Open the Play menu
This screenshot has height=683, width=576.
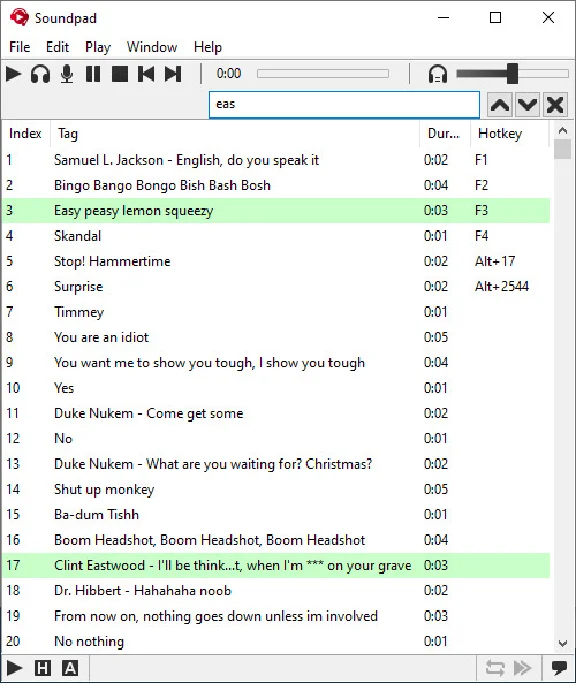[98, 47]
